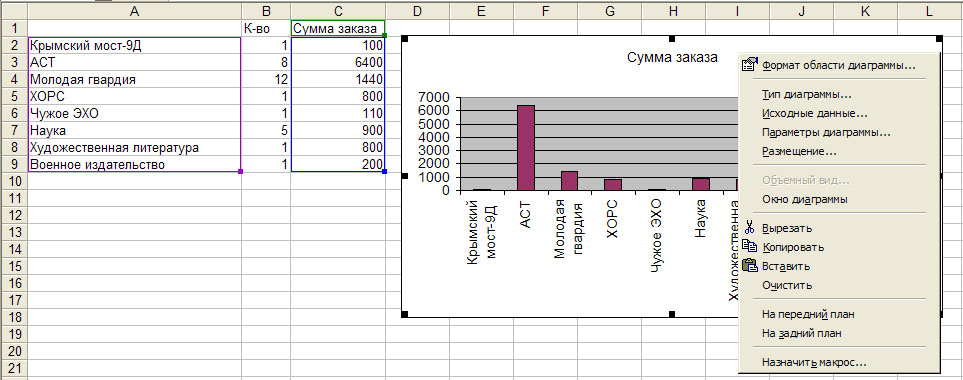Select column B header
963x380 pixels.
click(266, 10)
